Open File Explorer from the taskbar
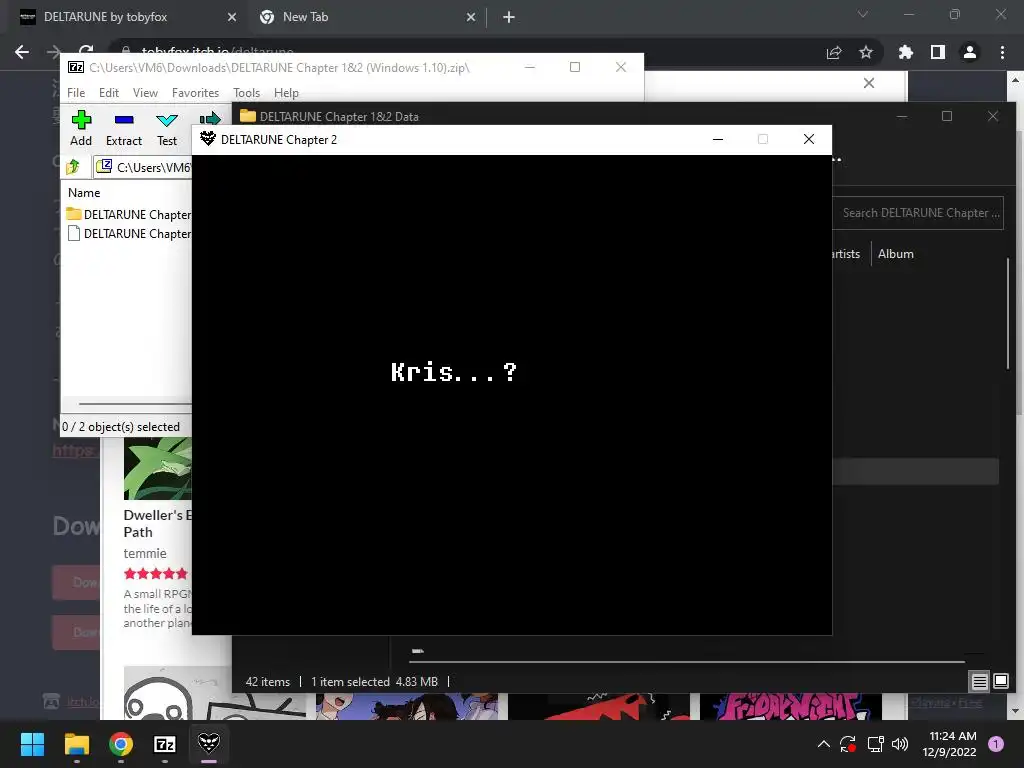 76,744
